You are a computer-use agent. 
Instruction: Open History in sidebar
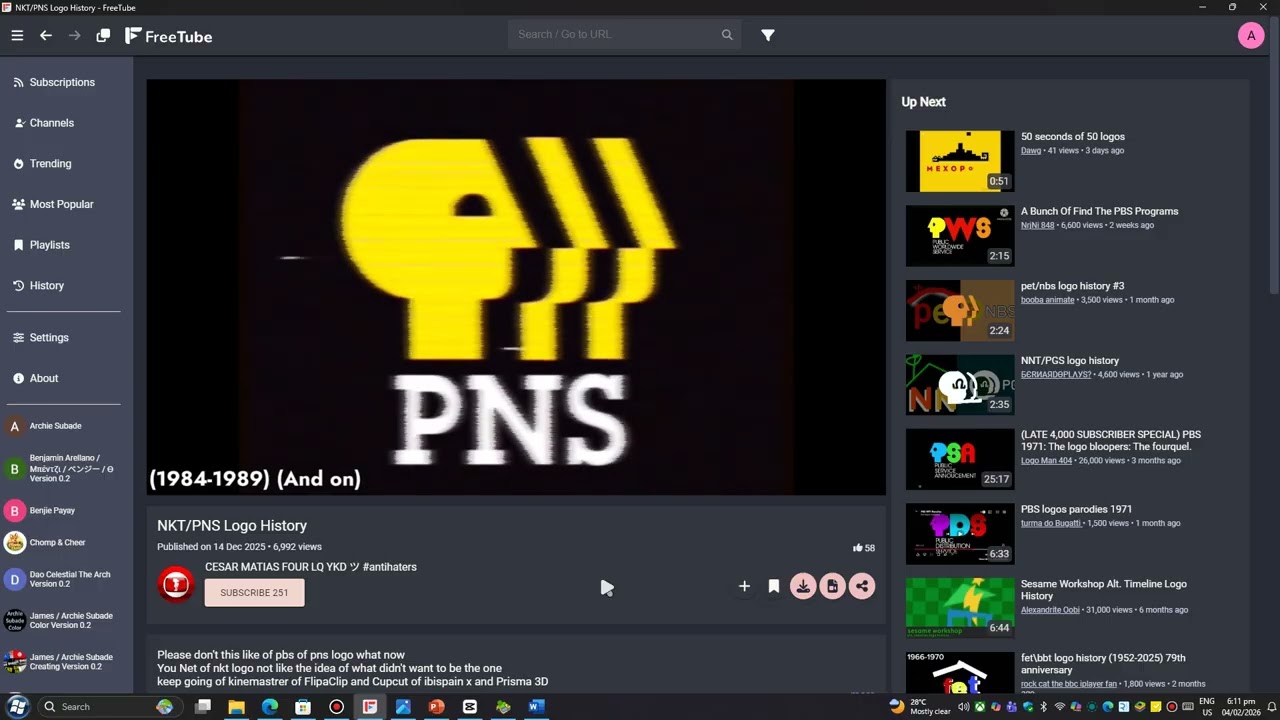[x=46, y=286]
